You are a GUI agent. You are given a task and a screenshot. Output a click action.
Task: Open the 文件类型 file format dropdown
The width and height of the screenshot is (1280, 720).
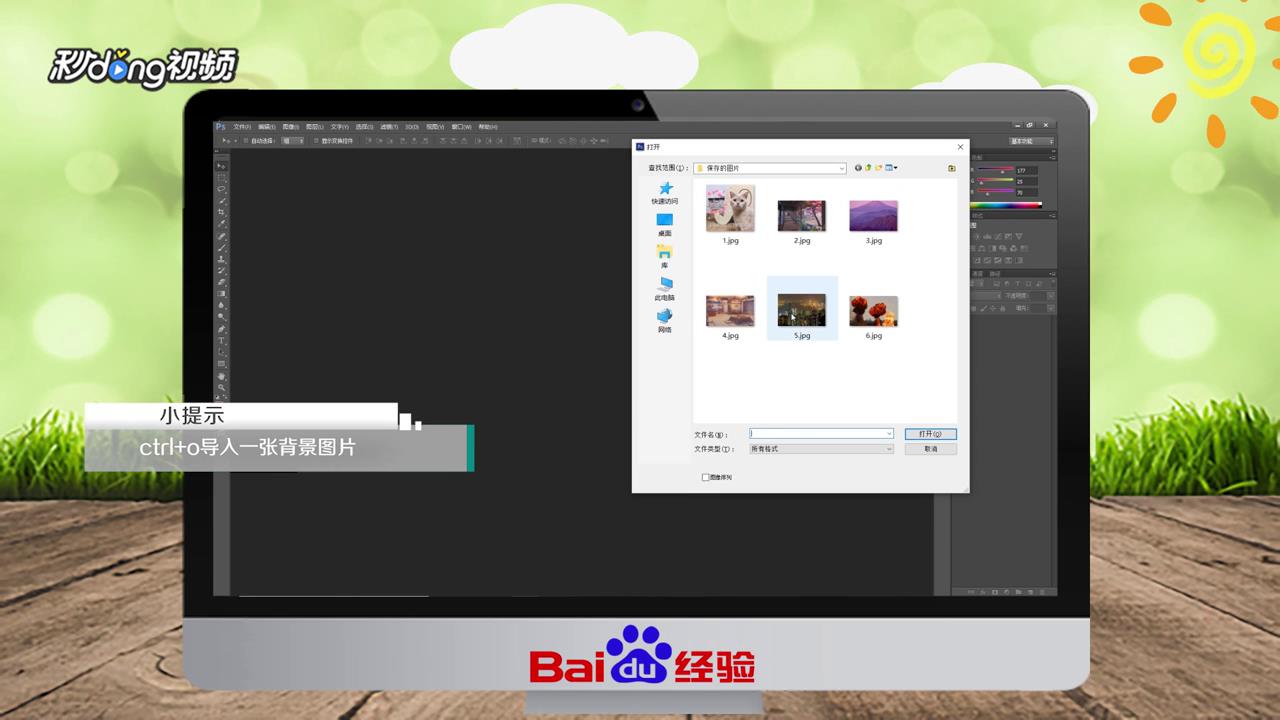888,448
